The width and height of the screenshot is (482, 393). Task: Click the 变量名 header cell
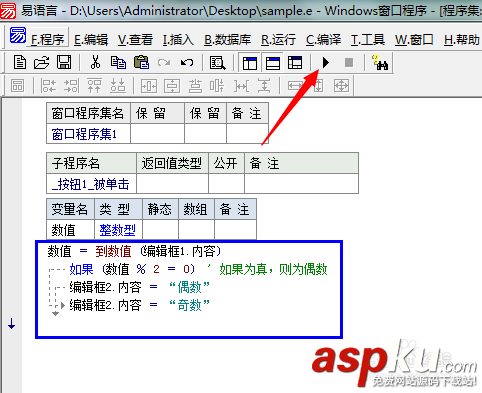pos(71,209)
